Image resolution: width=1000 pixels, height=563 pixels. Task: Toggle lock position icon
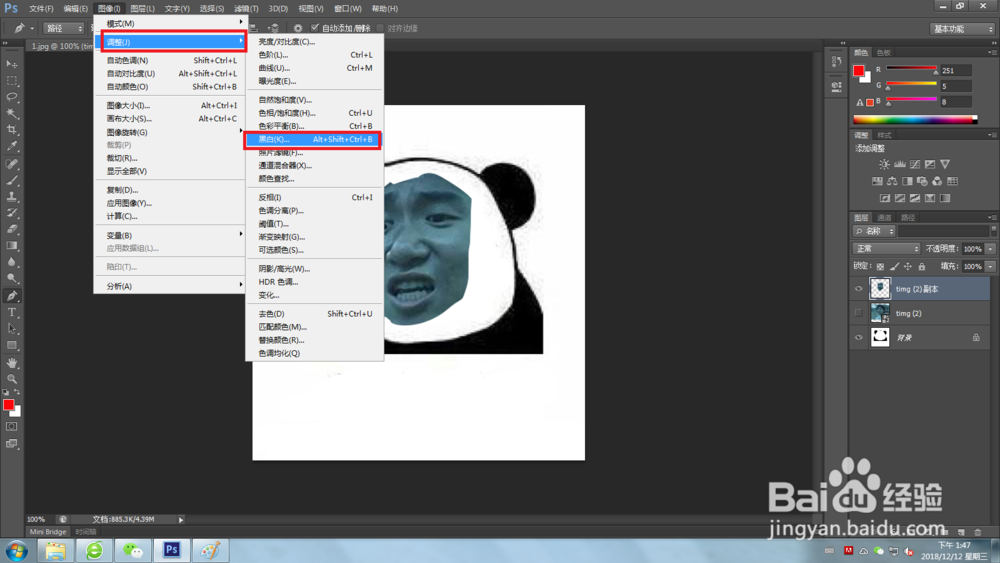908,267
